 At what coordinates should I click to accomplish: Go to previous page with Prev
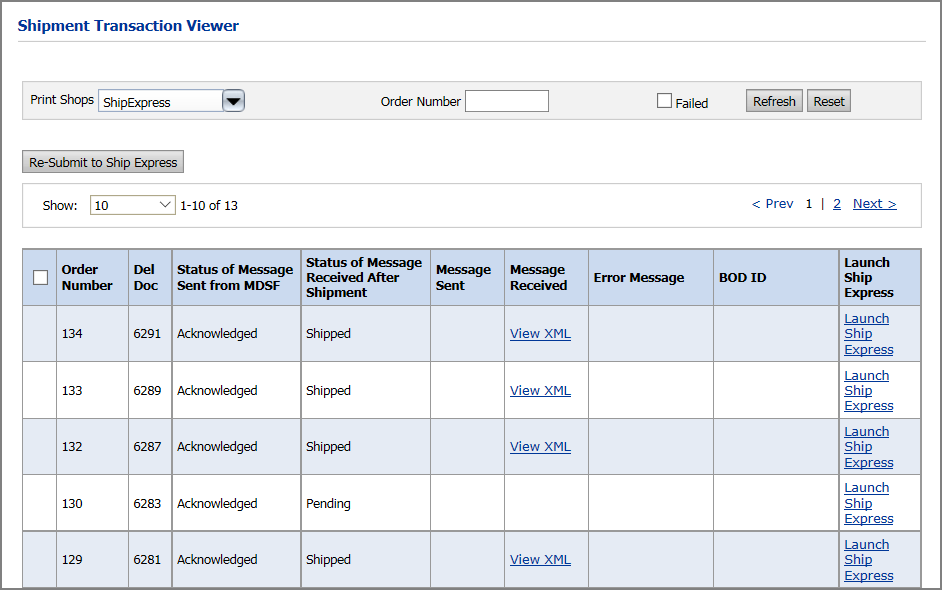tap(772, 204)
